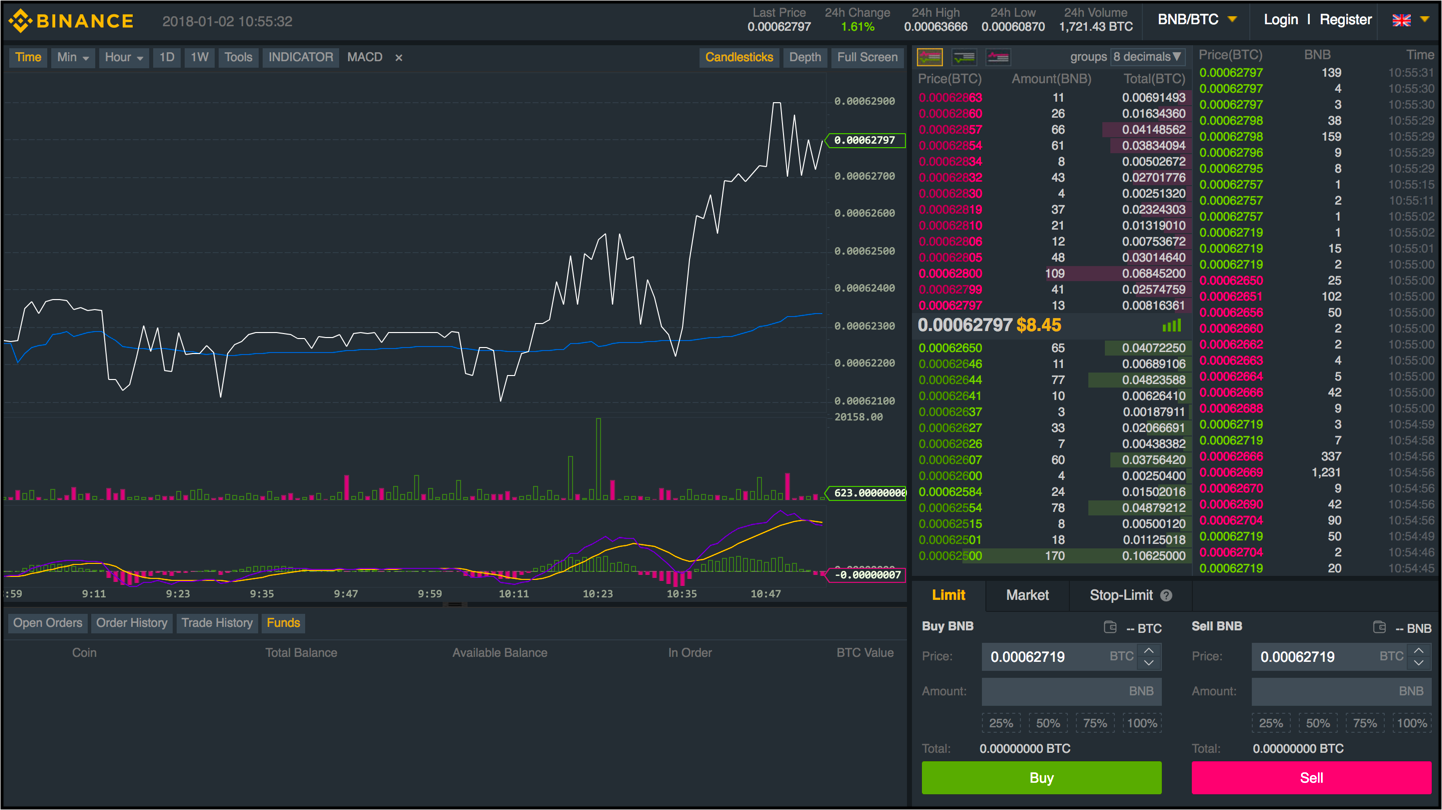Screen dimensions: 1442x810
Task: Enter Full Screen chart mode
Action: point(867,58)
